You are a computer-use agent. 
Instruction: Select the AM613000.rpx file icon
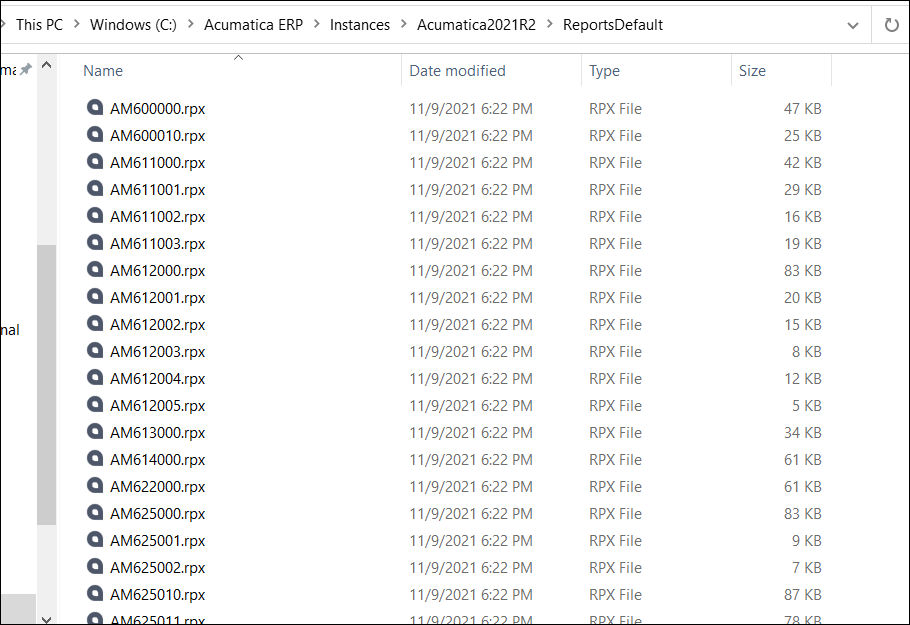95,432
